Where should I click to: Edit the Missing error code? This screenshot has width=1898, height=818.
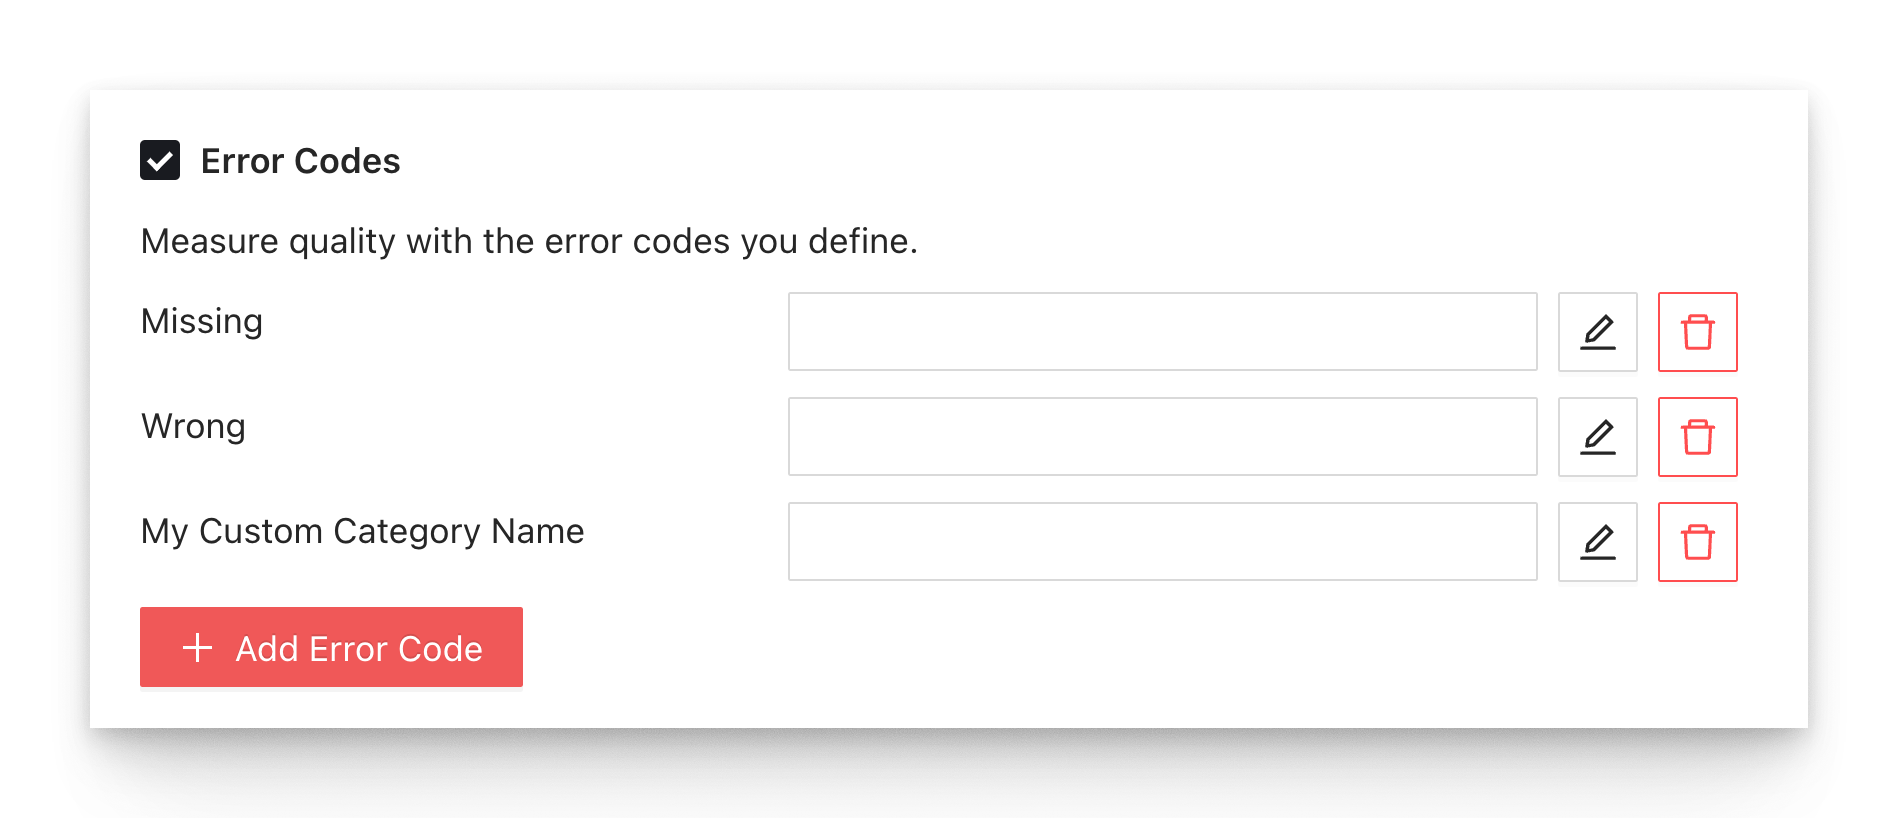click(1597, 332)
